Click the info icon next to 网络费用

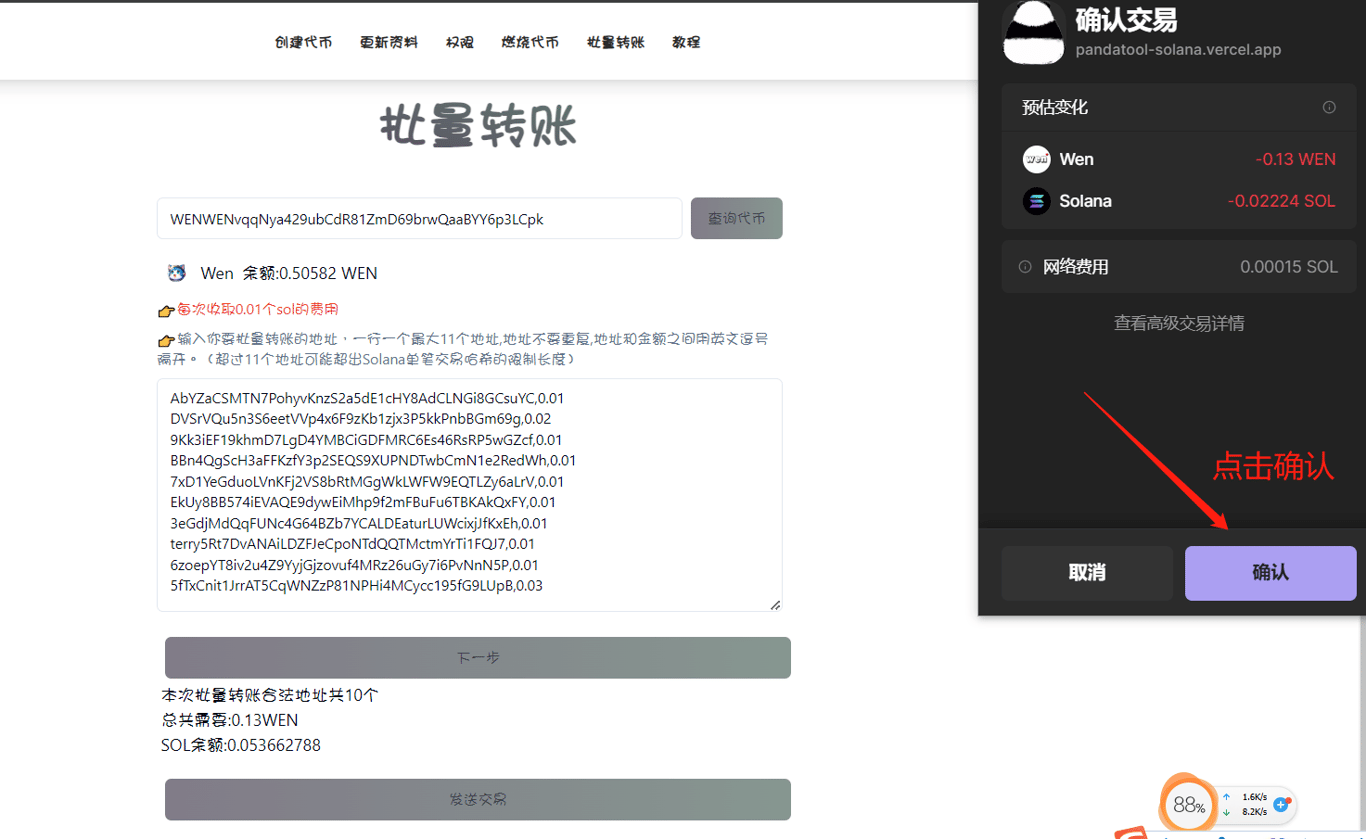[x=1025, y=267]
